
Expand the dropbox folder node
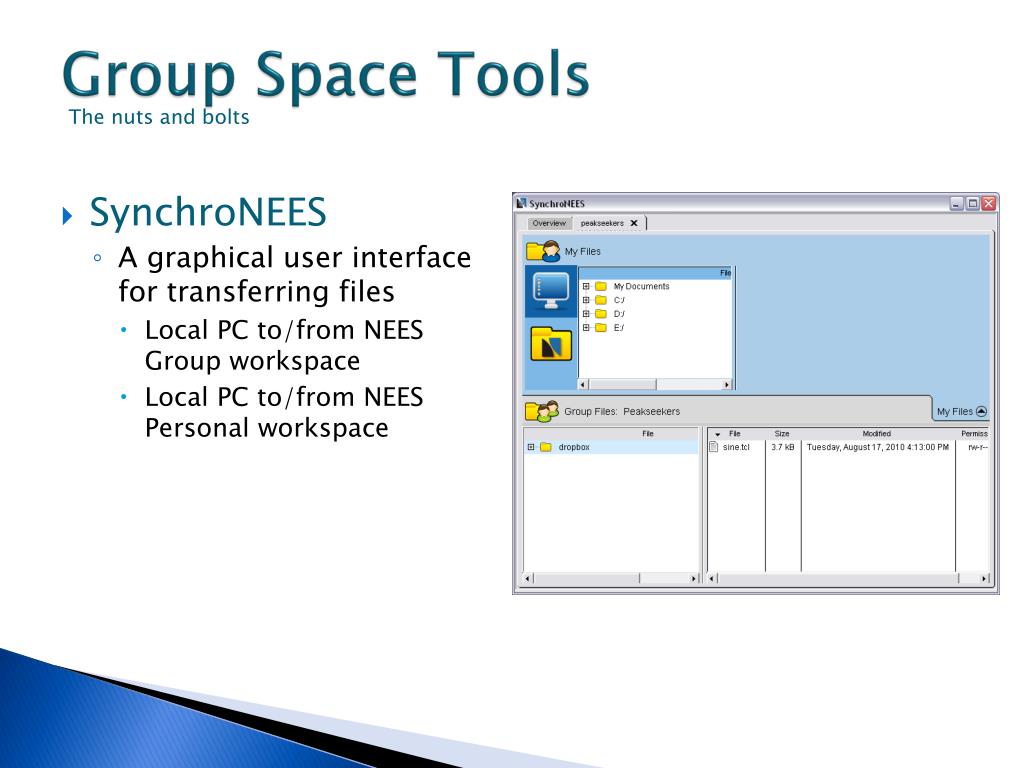(x=531, y=447)
